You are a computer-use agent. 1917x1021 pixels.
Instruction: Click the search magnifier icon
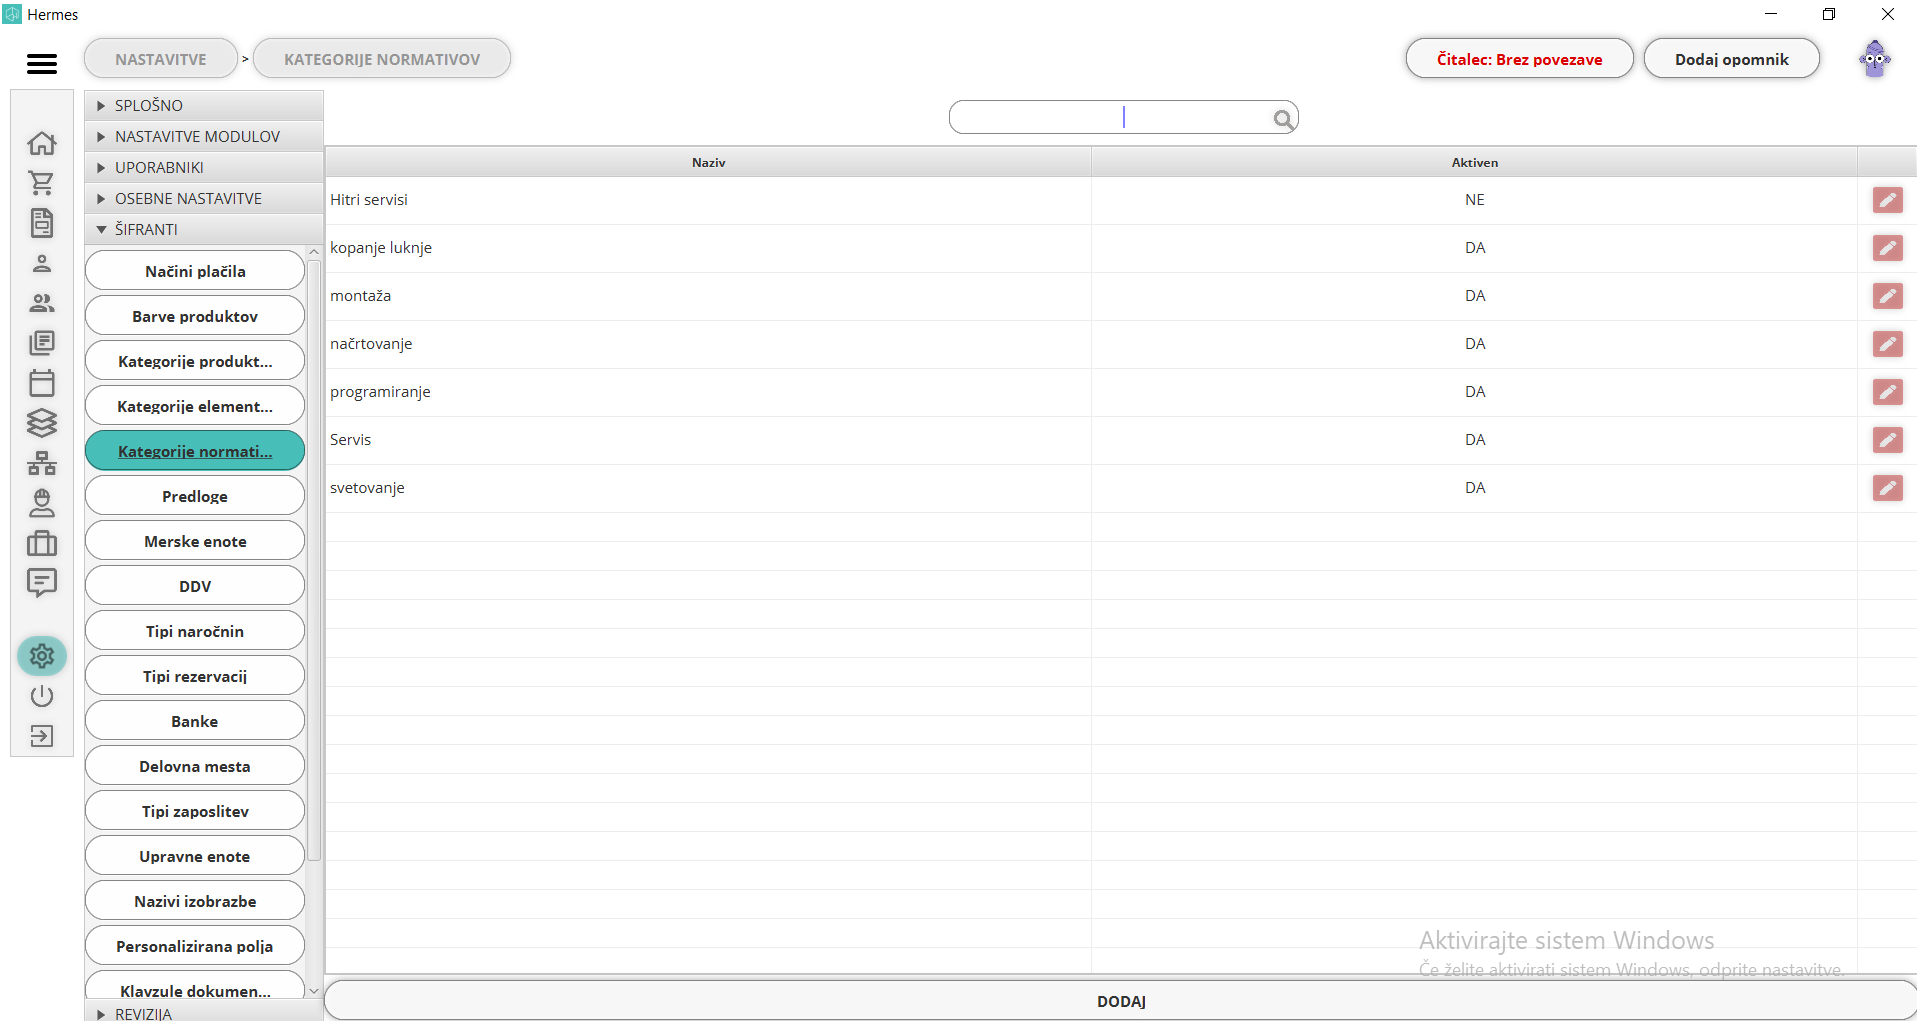[1284, 119]
